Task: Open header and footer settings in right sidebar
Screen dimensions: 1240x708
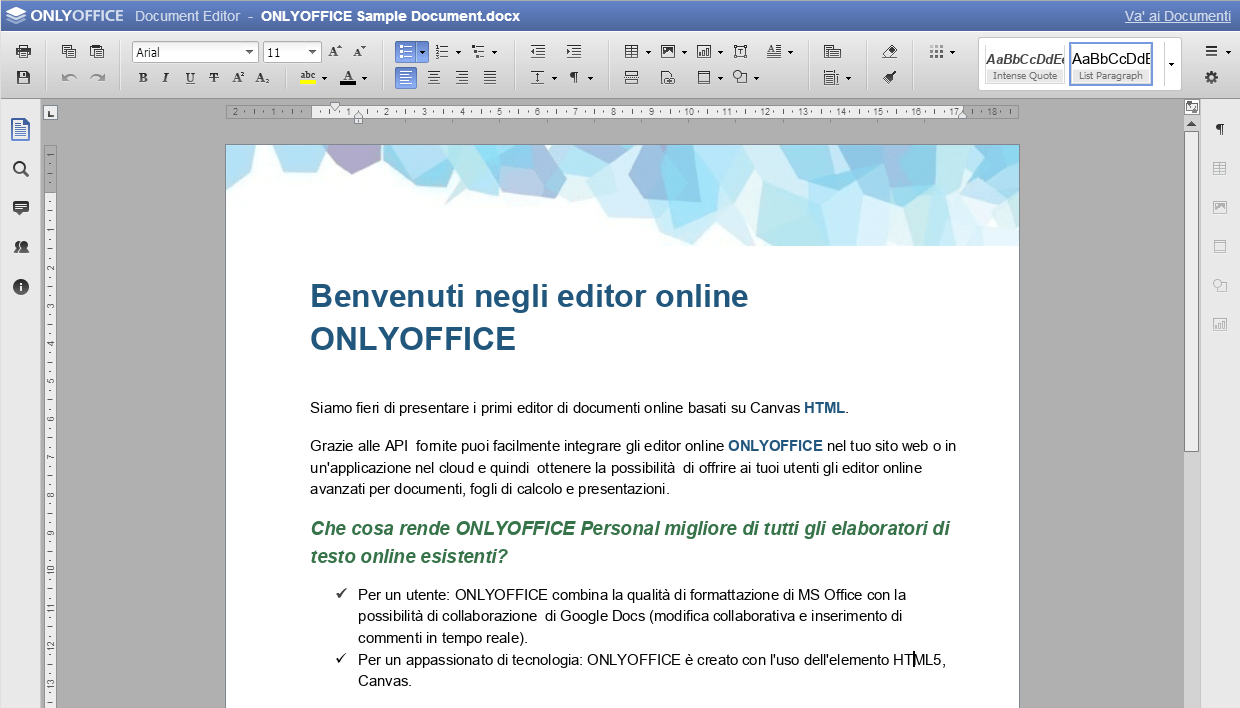Action: pos(1220,246)
